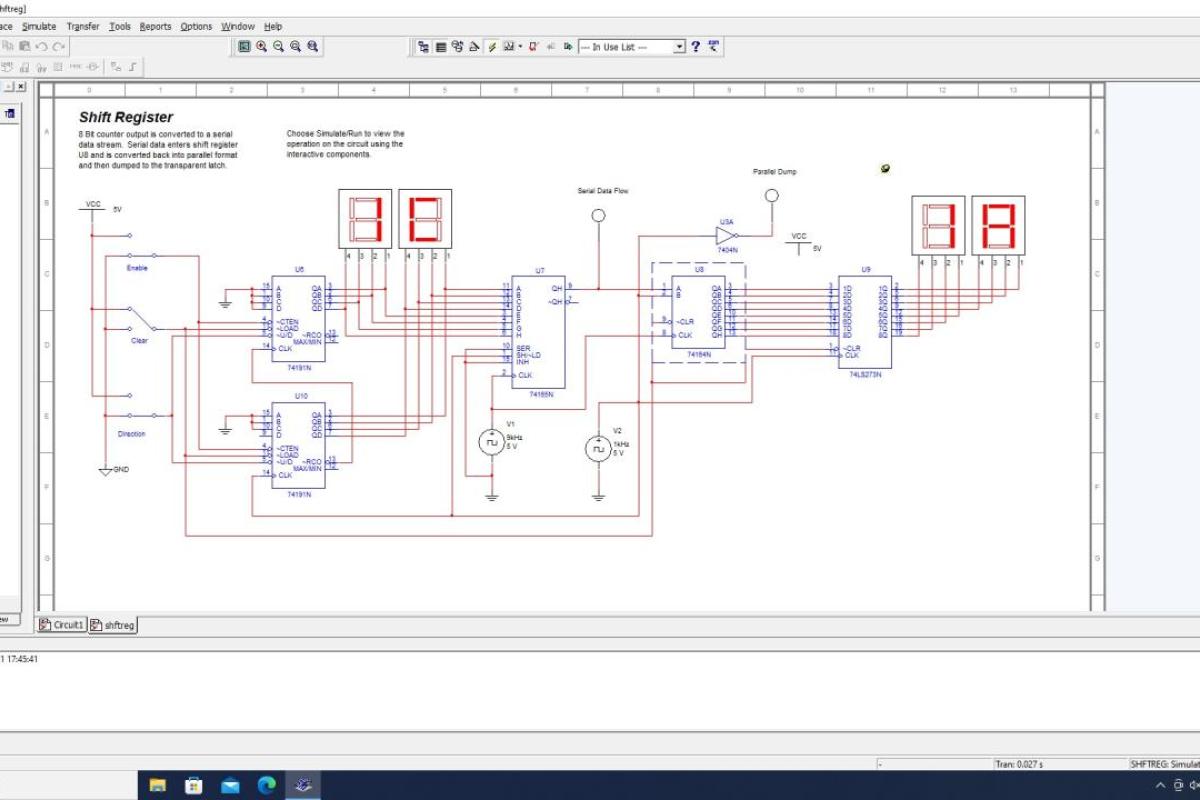Click the Shift Register title text

point(126,117)
